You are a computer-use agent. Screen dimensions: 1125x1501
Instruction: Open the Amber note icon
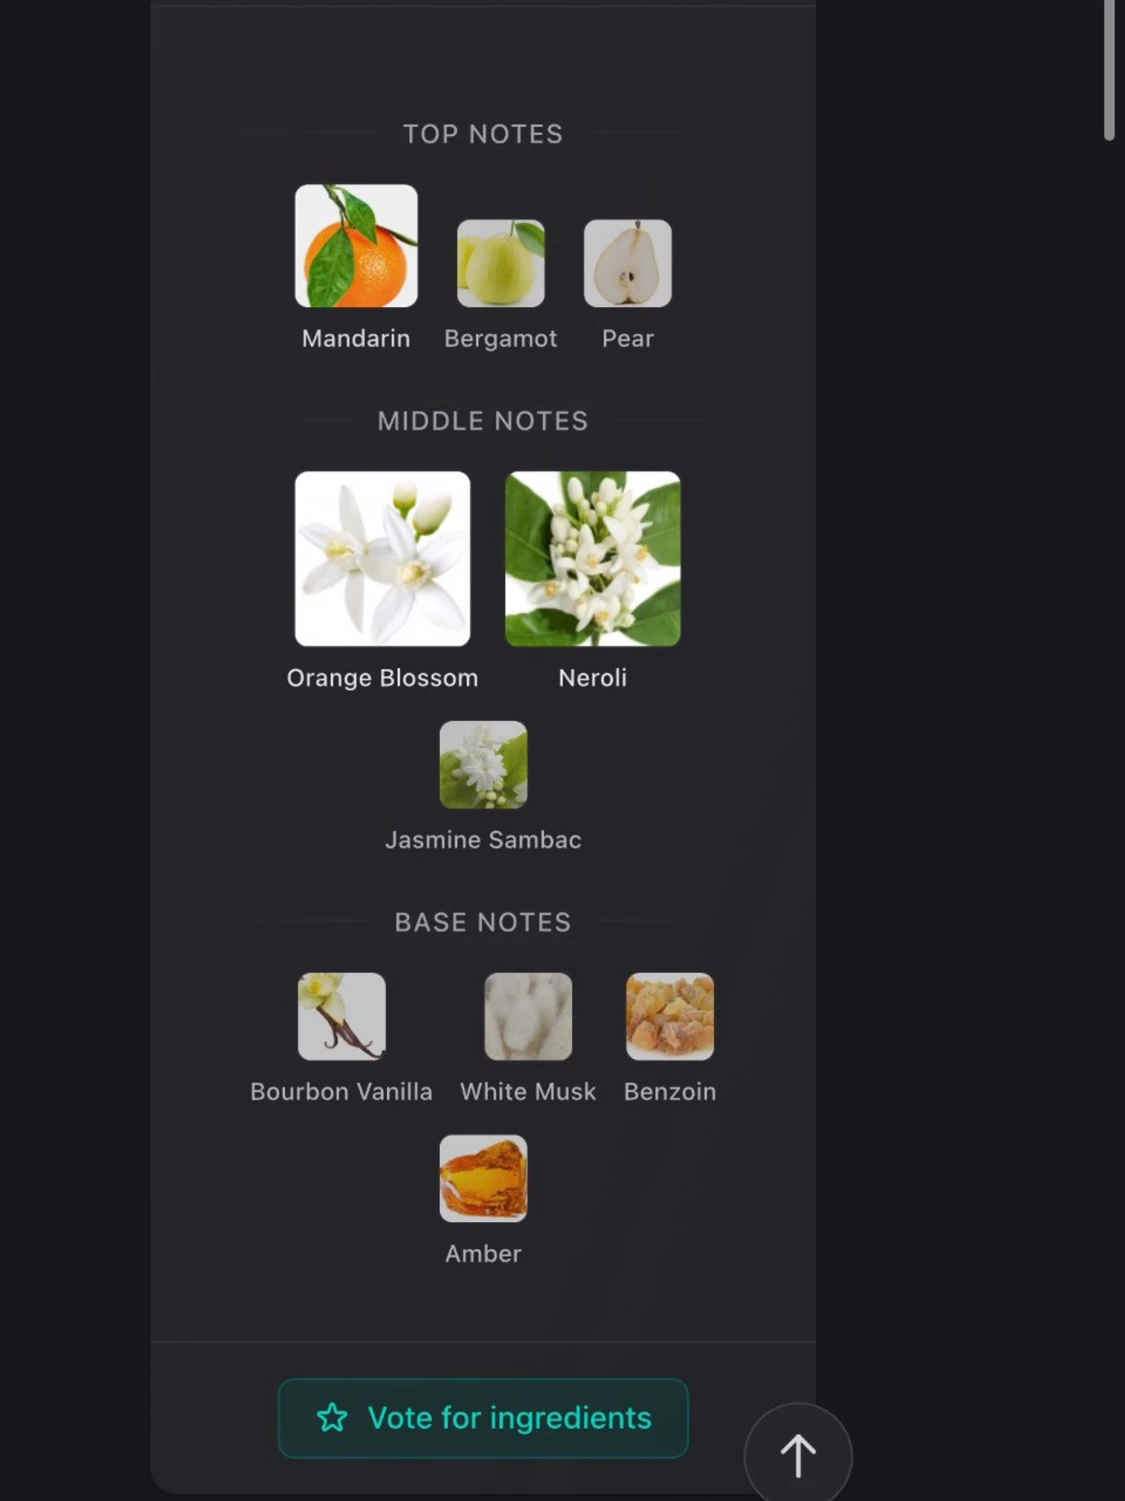(483, 1178)
